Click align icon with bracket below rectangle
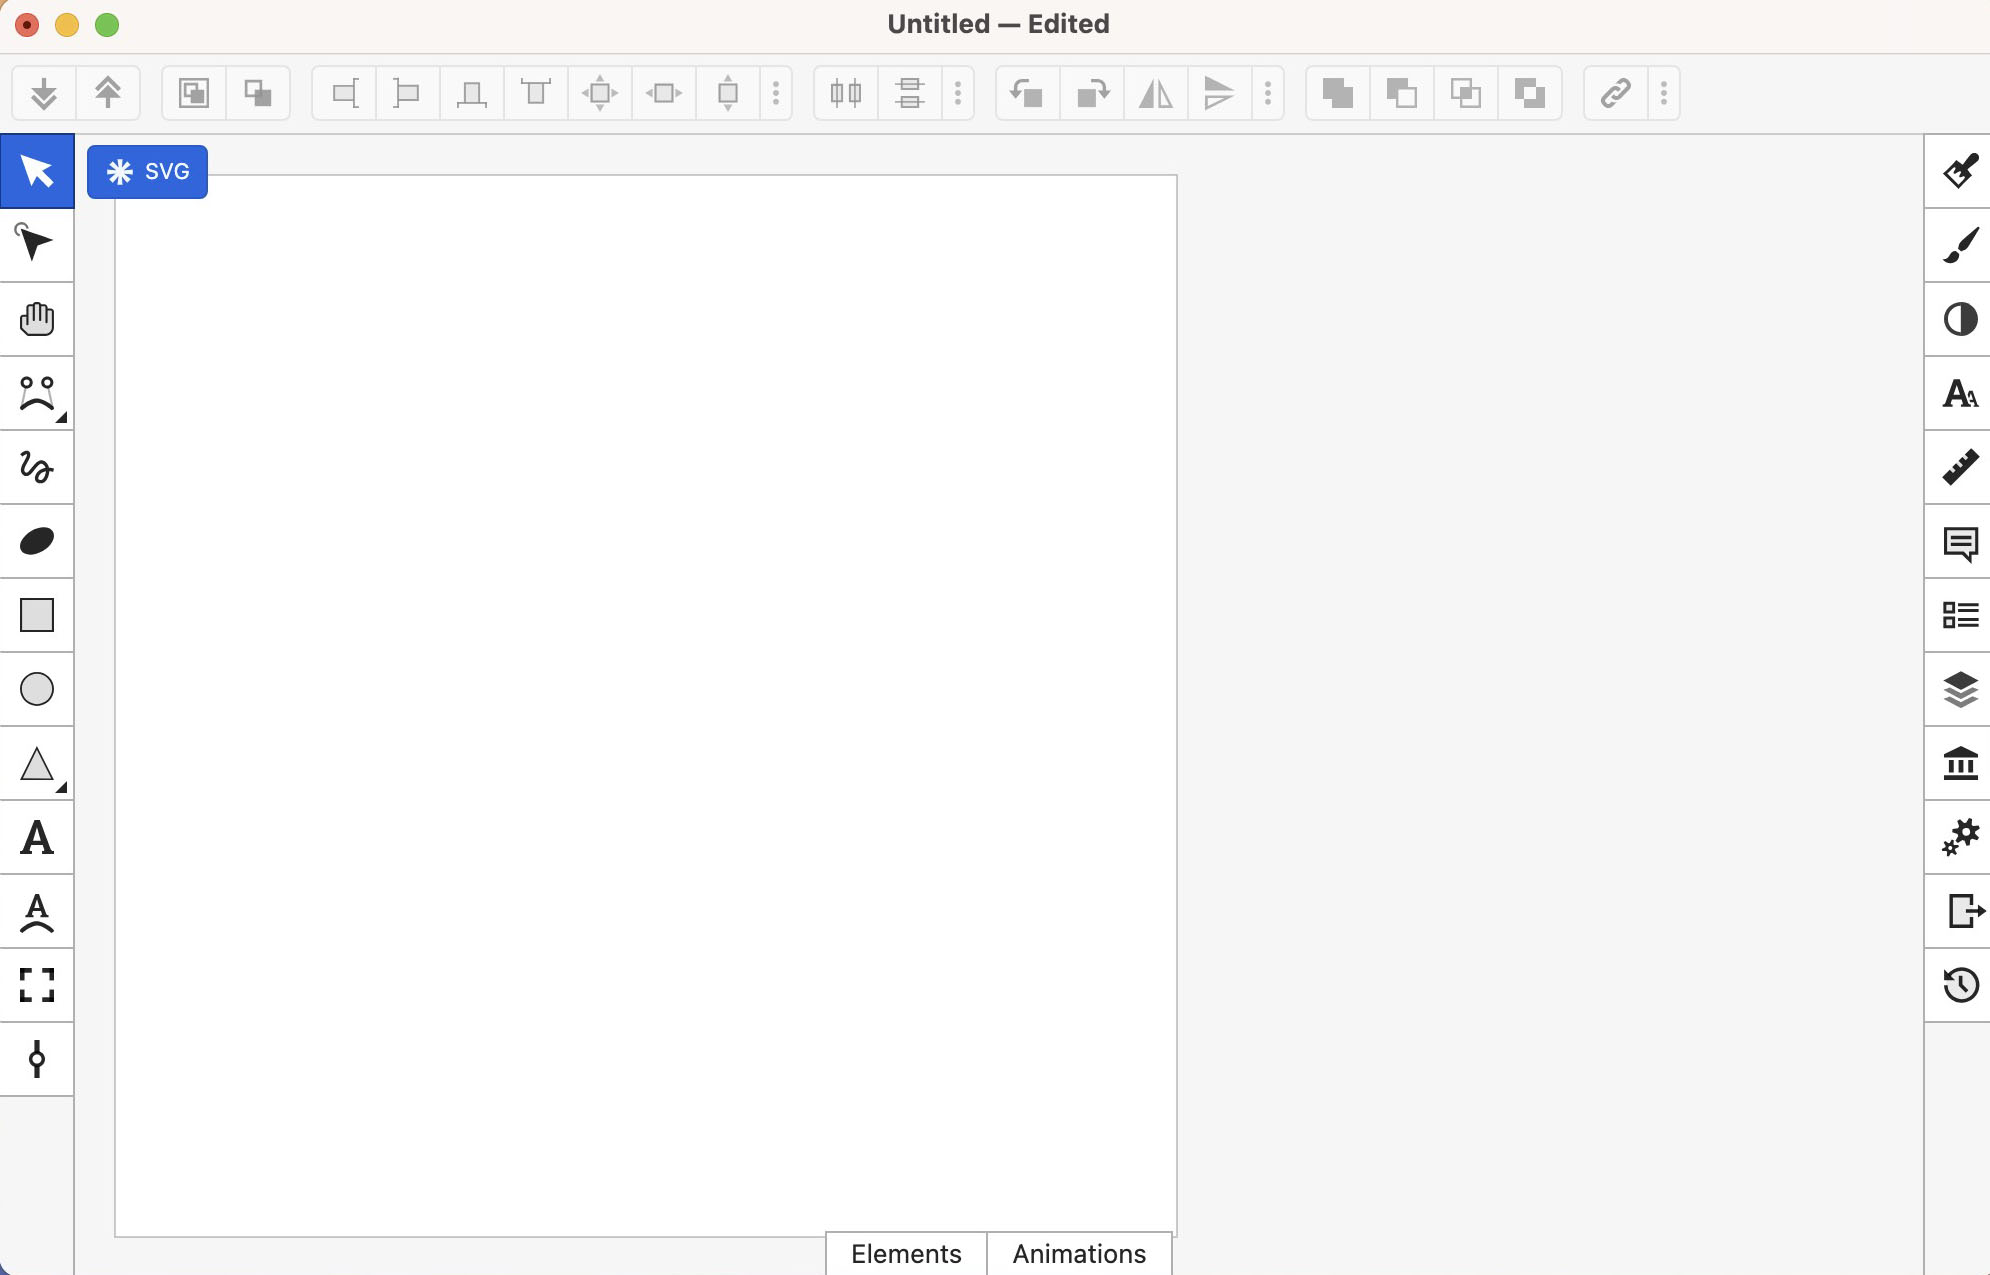The image size is (1990, 1275). 472,93
